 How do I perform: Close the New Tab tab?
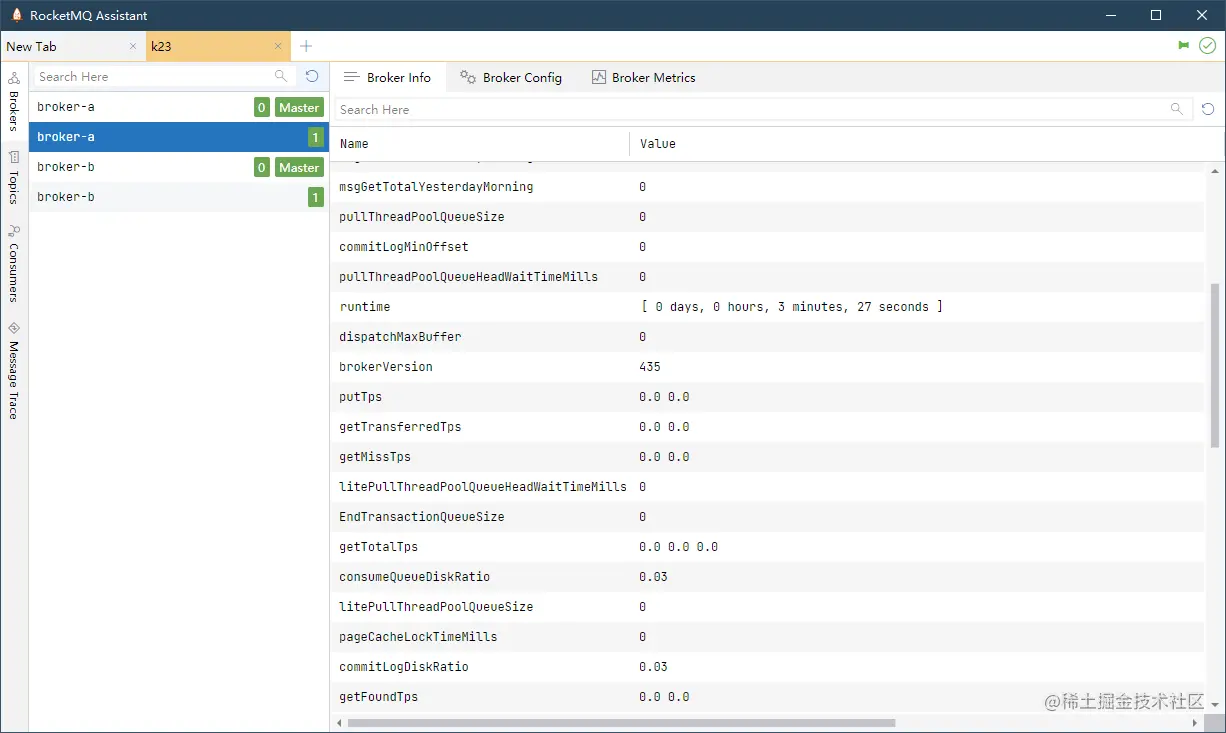click(133, 46)
